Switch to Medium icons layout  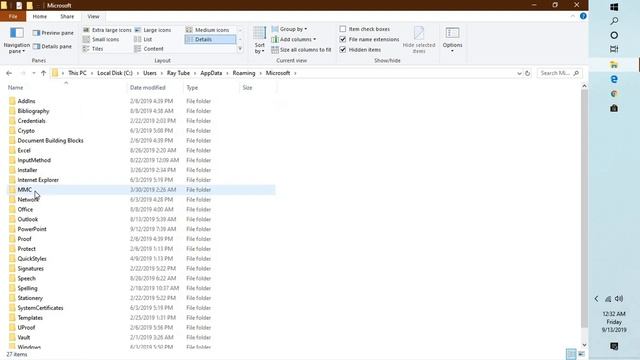(208, 30)
